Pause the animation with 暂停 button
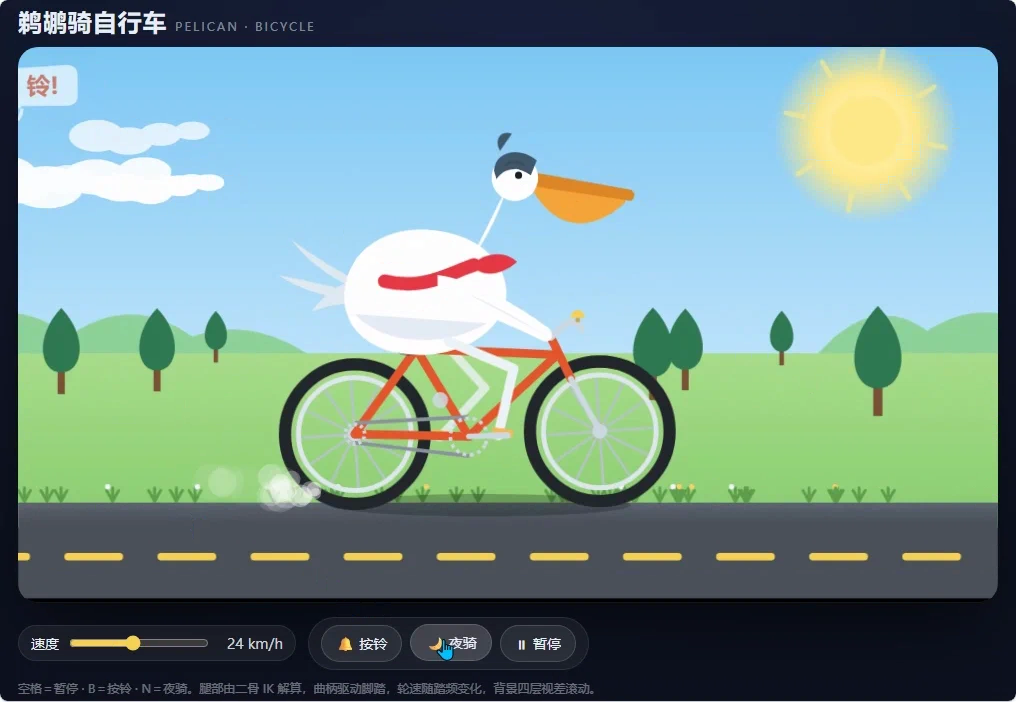Image resolution: width=1016 pixels, height=702 pixels. (x=538, y=644)
